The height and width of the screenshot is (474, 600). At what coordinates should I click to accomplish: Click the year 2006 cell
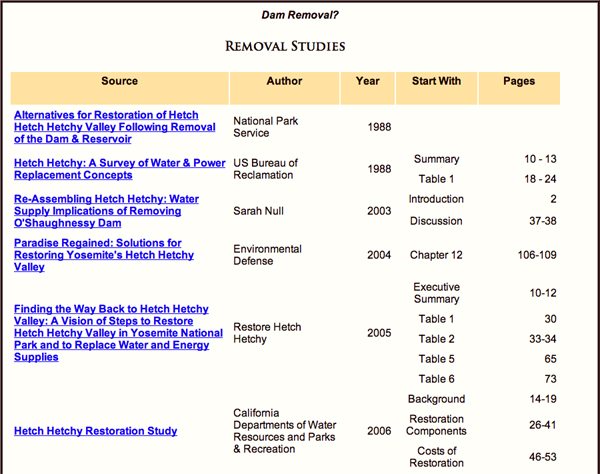379,431
